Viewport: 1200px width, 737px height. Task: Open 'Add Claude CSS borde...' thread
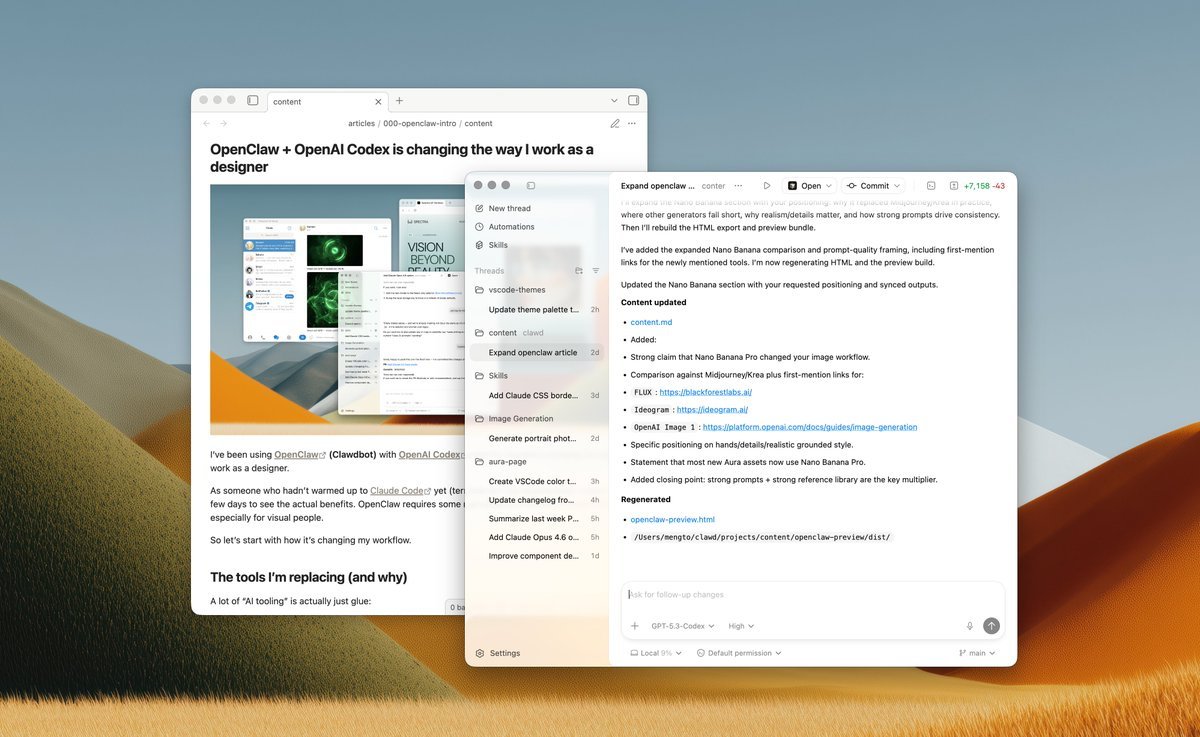click(x=537, y=395)
